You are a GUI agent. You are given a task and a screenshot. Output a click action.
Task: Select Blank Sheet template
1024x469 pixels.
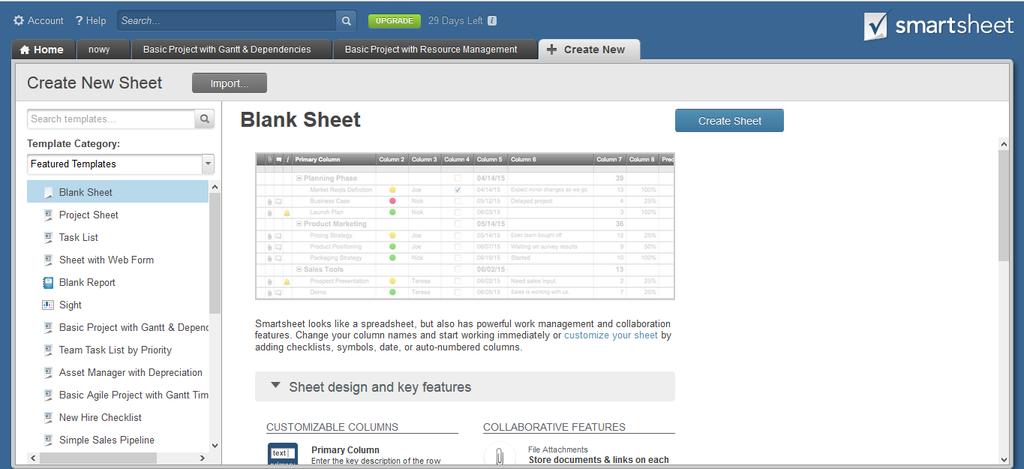click(118, 192)
